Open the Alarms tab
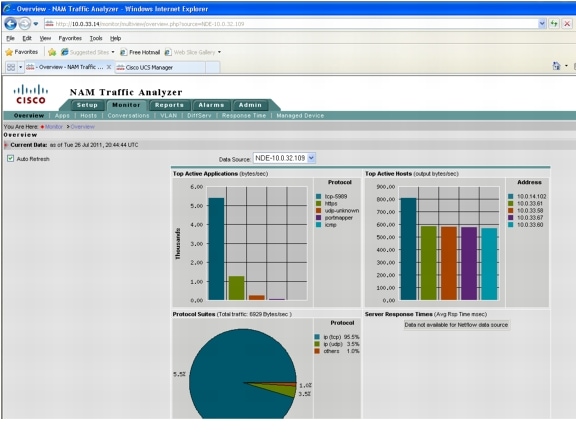Image resolution: width=576 pixels, height=440 pixels. click(x=211, y=105)
